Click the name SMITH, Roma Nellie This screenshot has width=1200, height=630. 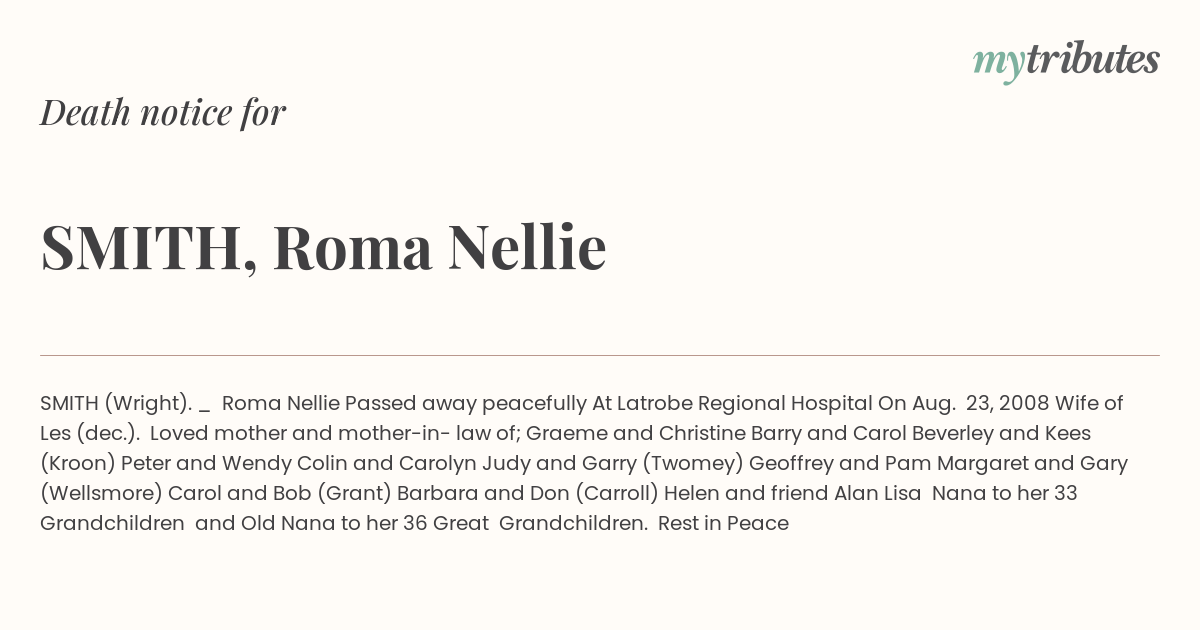coord(323,248)
